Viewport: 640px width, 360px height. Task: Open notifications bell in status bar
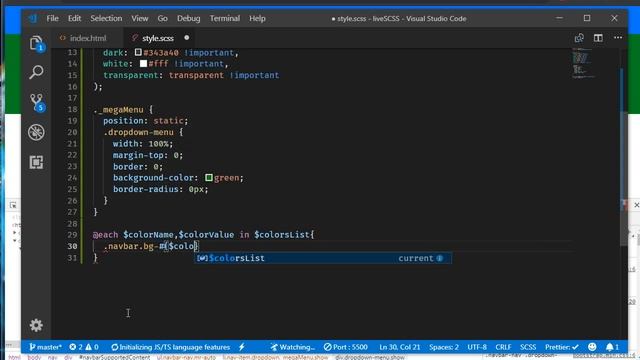pos(612,347)
